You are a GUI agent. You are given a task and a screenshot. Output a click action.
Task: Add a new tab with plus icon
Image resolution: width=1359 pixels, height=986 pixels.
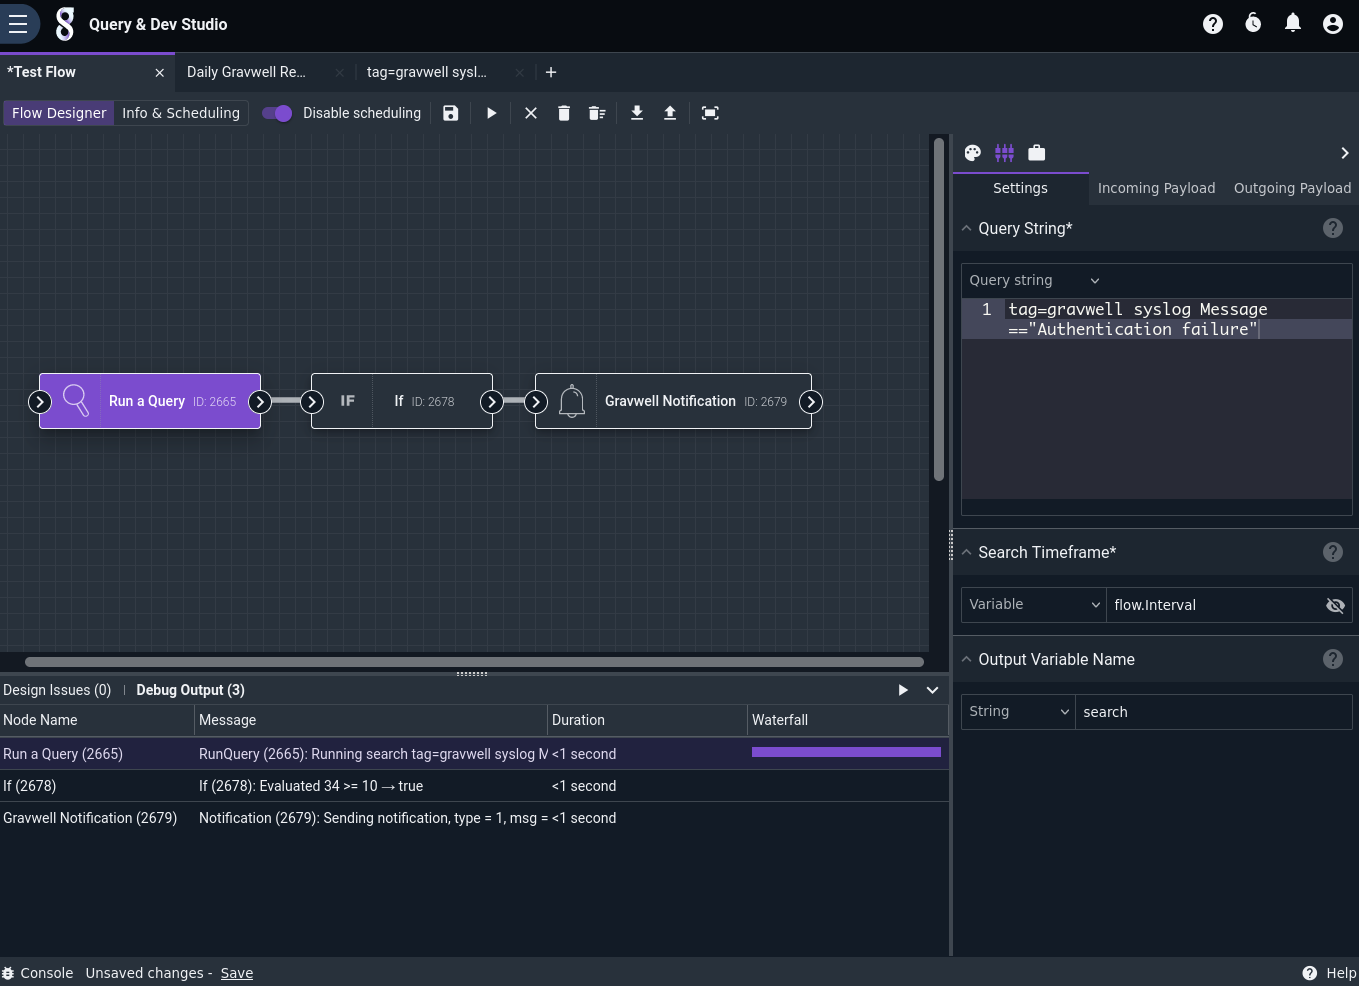coord(551,72)
